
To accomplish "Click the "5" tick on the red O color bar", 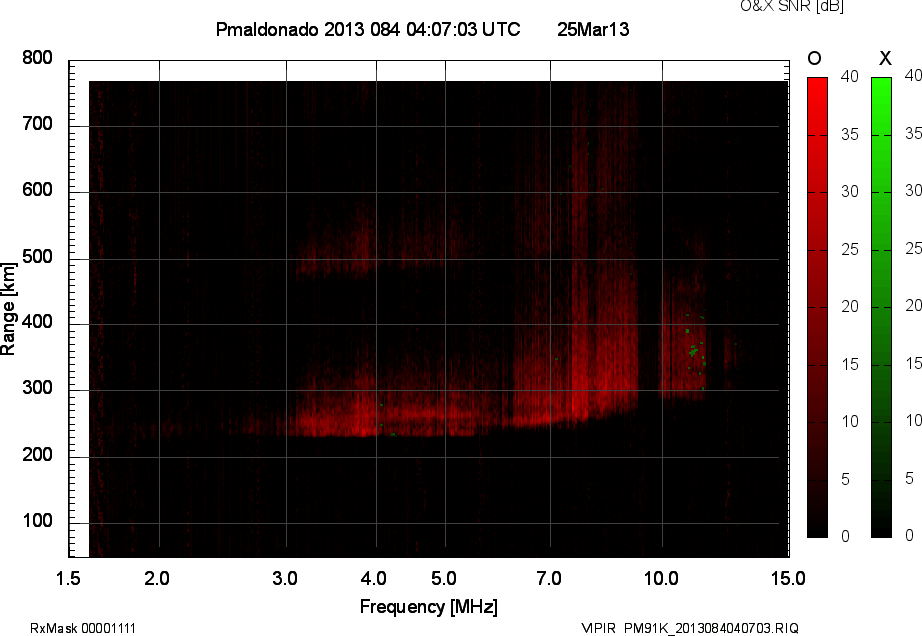I will tap(846, 480).
